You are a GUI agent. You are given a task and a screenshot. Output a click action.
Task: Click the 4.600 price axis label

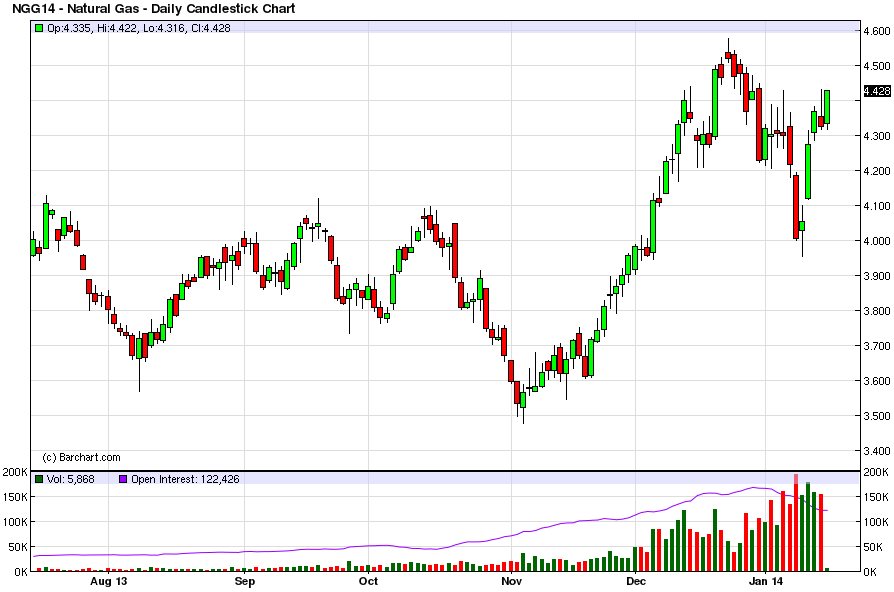877,31
